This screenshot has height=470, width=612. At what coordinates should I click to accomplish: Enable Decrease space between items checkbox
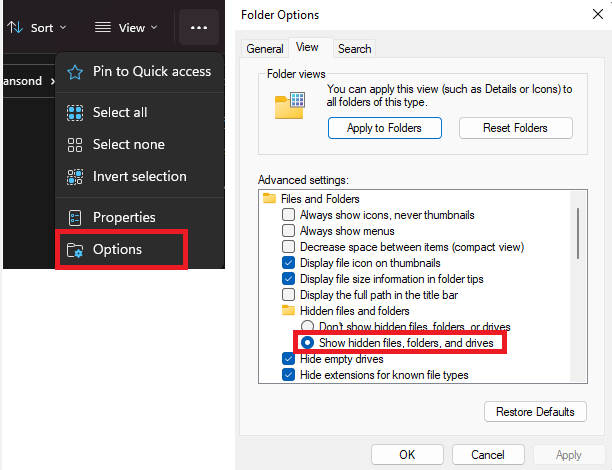tap(288, 246)
